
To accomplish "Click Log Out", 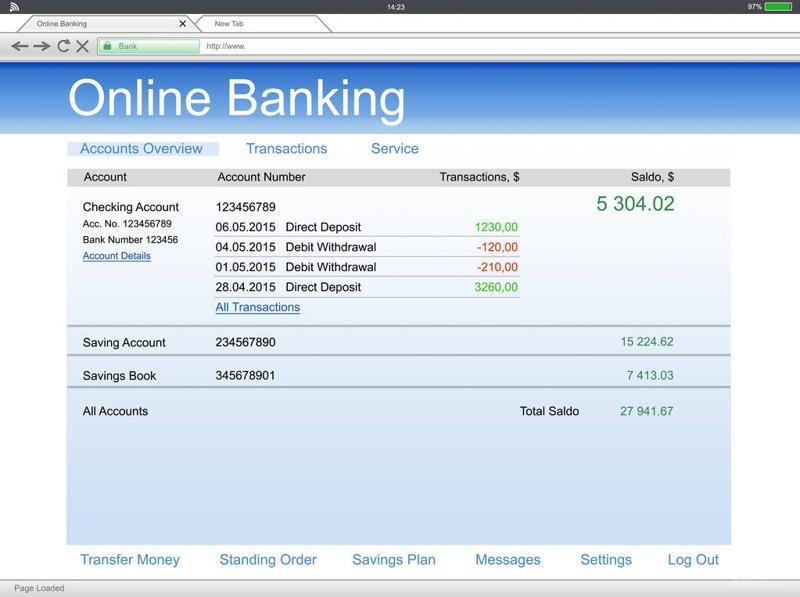I will pyautogui.click(x=693, y=560).
